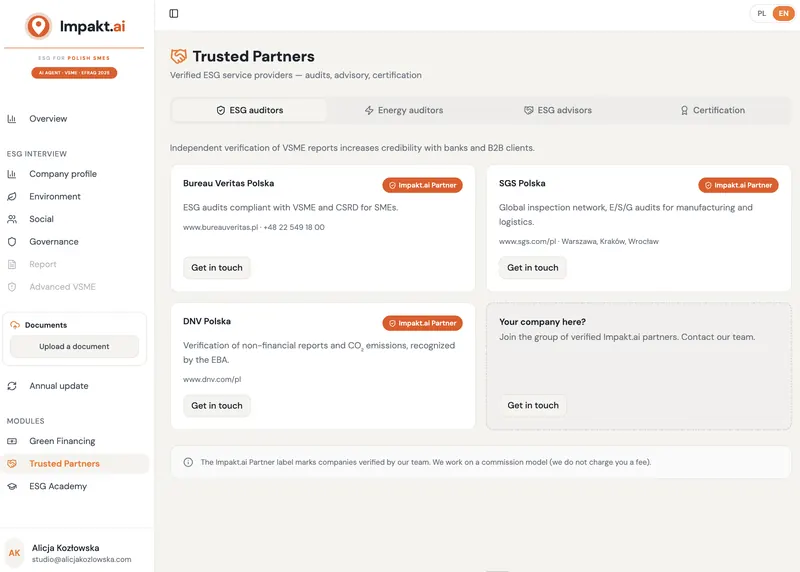Open Overview in the sidebar
The height and width of the screenshot is (572, 800).
click(74, 119)
